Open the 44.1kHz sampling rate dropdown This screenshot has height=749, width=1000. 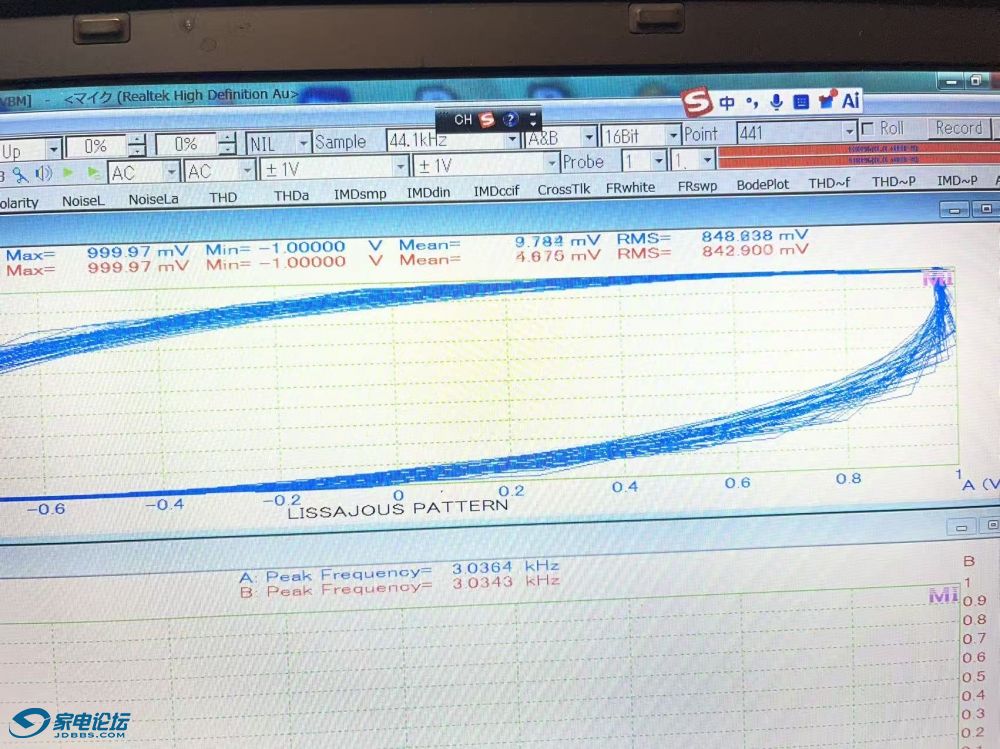click(x=512, y=138)
